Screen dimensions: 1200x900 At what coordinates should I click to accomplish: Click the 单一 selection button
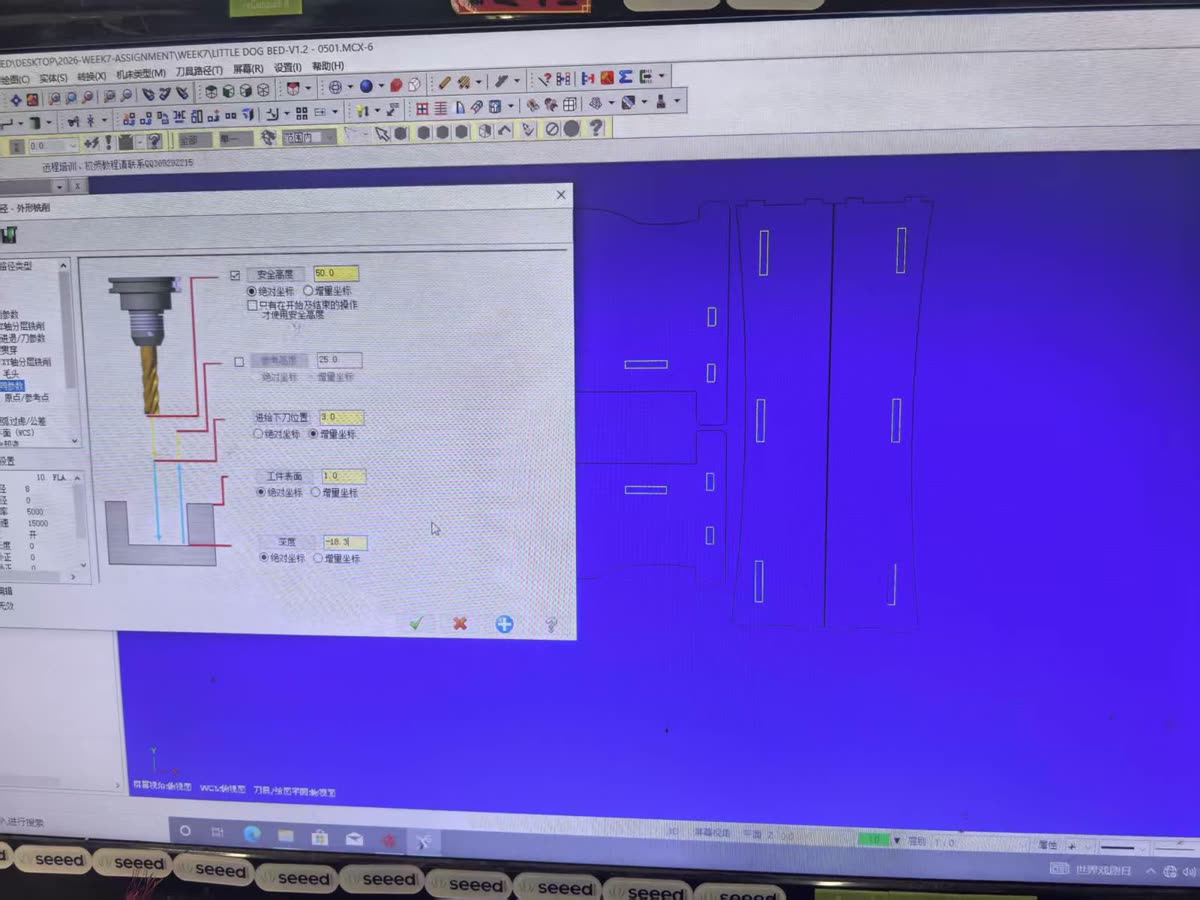point(236,138)
